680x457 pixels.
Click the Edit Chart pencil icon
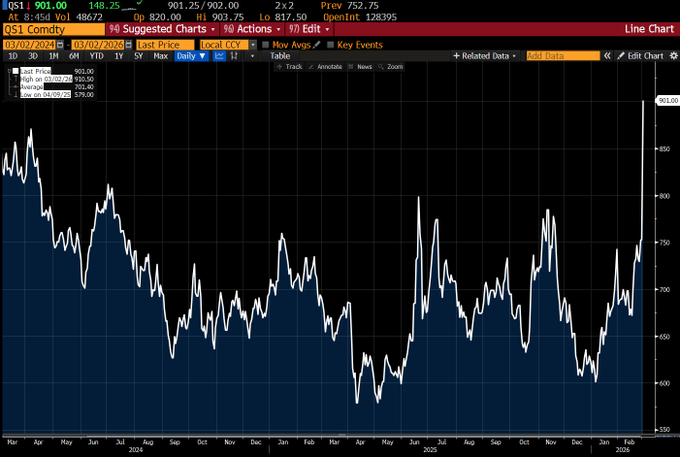click(x=622, y=56)
